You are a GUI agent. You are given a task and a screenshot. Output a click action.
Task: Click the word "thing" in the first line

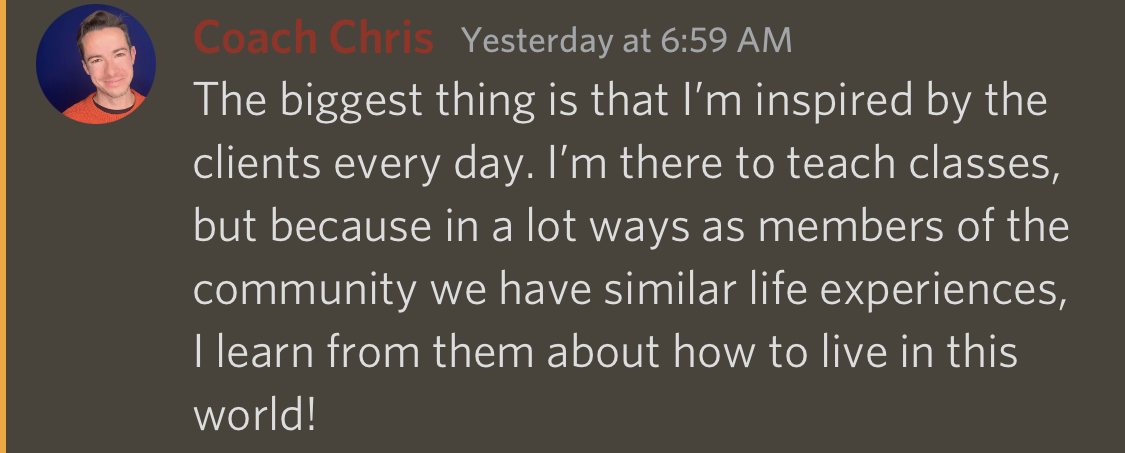click(486, 103)
